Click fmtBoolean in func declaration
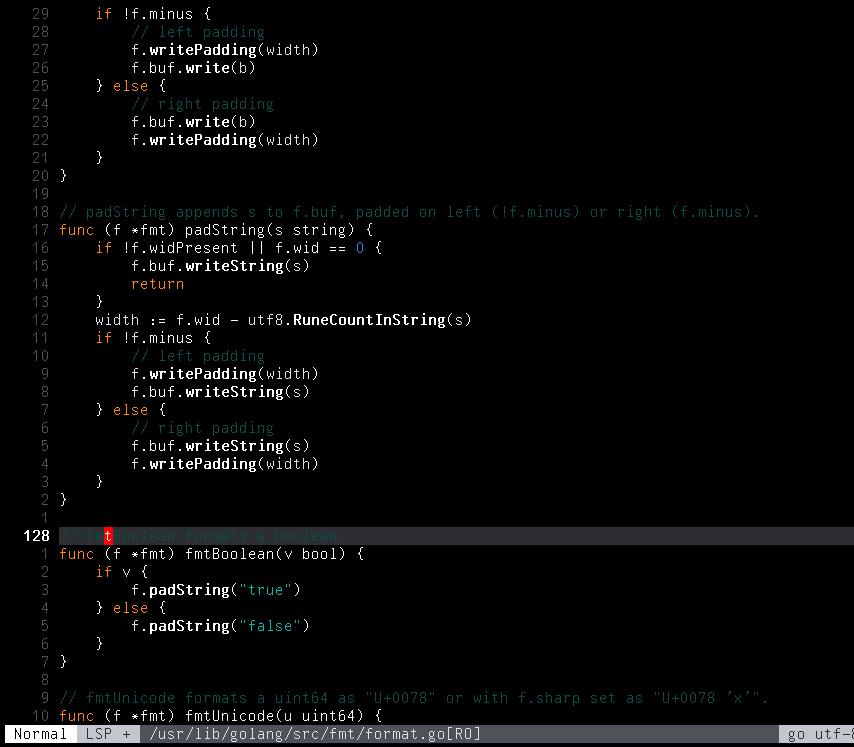The image size is (854, 747). [229, 554]
